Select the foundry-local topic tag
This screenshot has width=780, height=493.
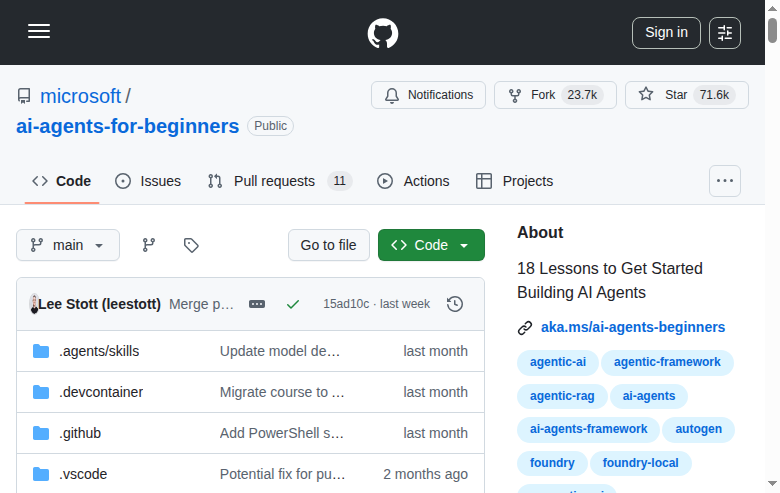pyautogui.click(x=640, y=463)
